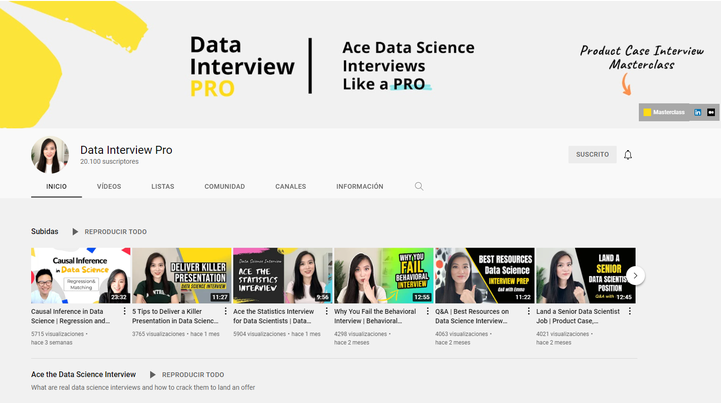This screenshot has height=403, width=721.
Task: Click title 'Land a Senior Data Scientist Job'
Action: click(578, 316)
